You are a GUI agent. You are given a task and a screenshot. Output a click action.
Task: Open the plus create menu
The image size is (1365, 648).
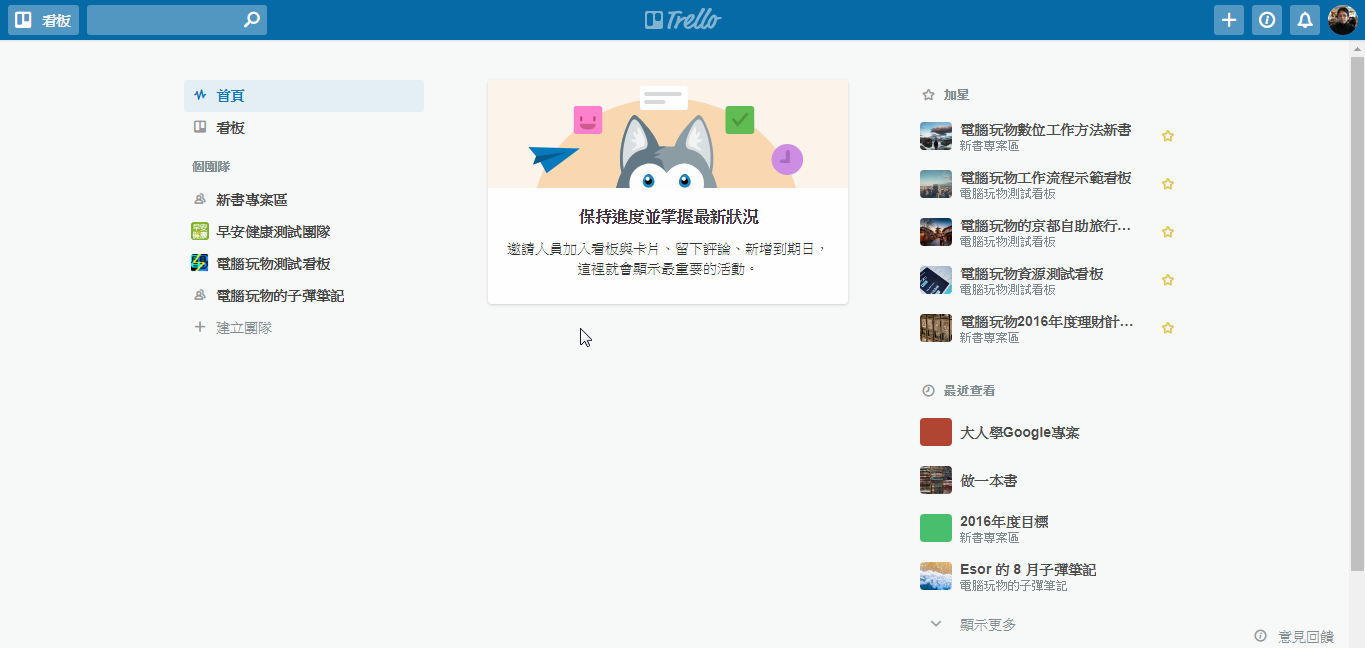click(1229, 20)
